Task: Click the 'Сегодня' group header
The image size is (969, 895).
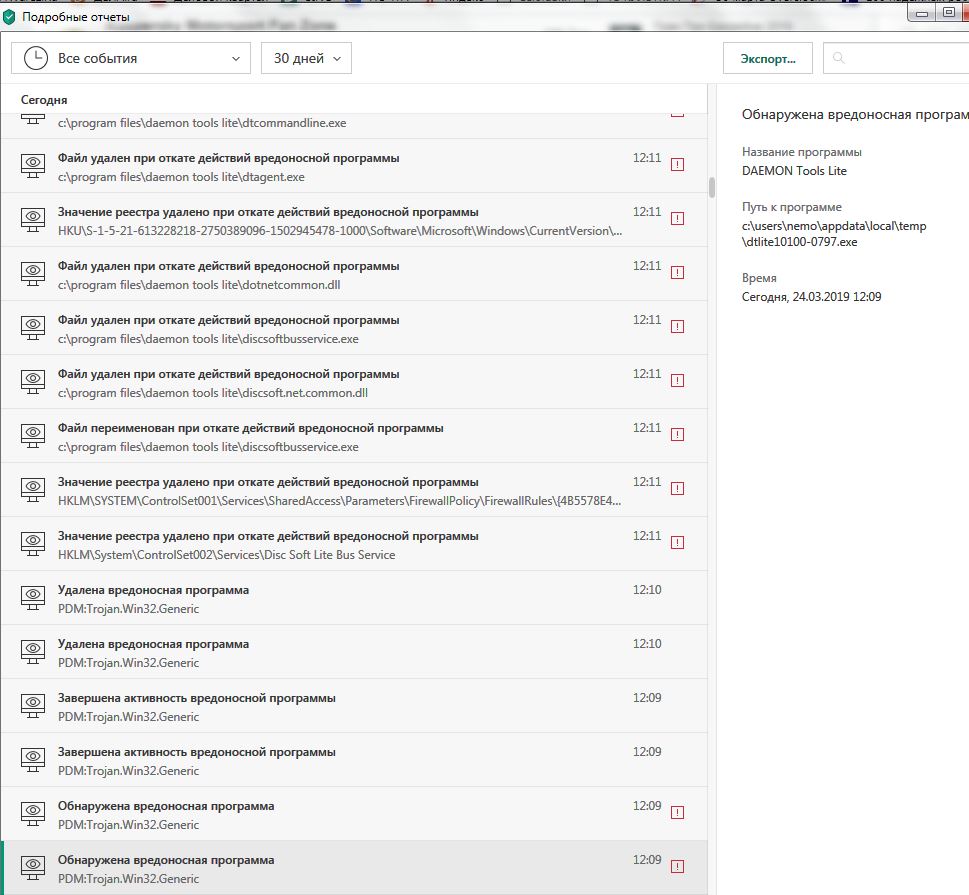Action: point(45,100)
